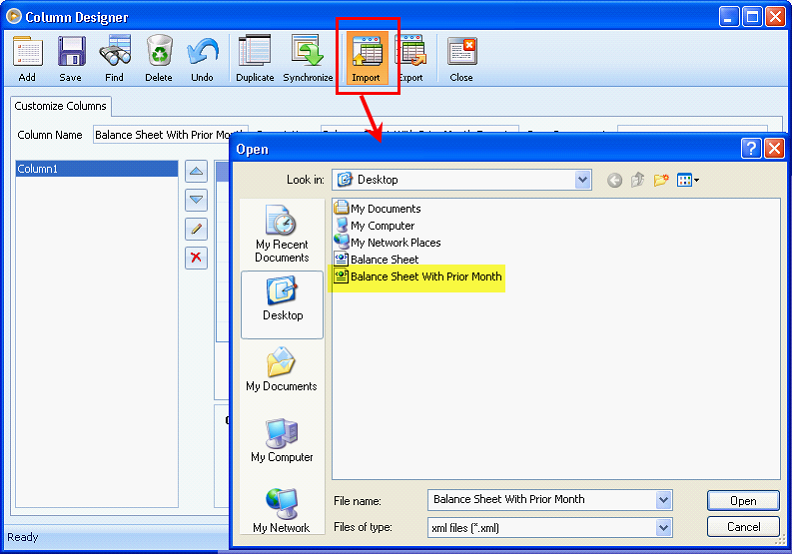Select My Documents in the file list
Viewport: 793px width, 555px height.
coord(377,208)
